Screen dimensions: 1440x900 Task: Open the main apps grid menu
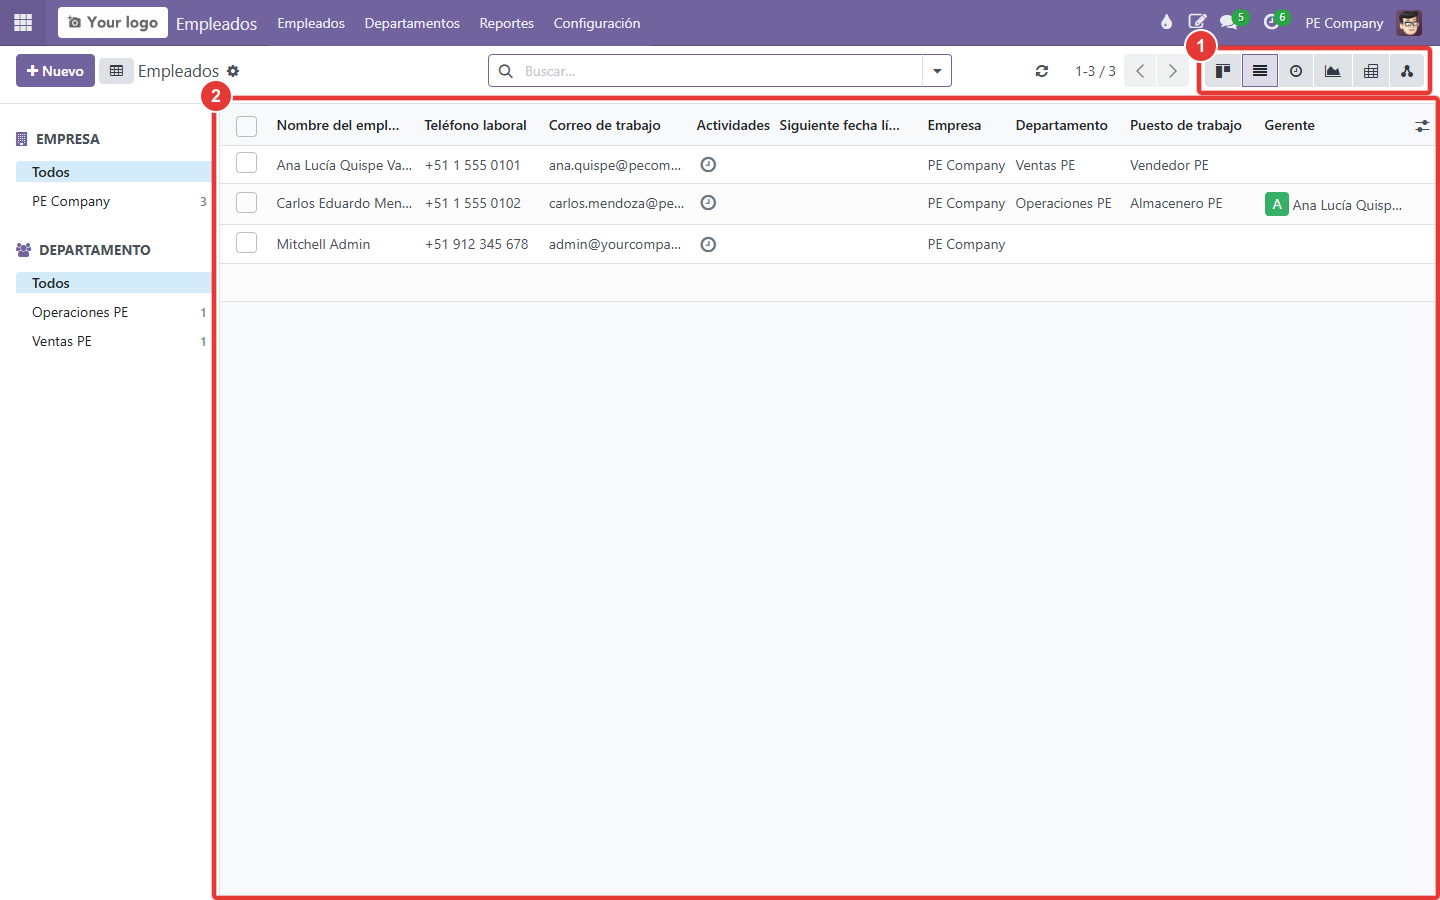coord(23,22)
